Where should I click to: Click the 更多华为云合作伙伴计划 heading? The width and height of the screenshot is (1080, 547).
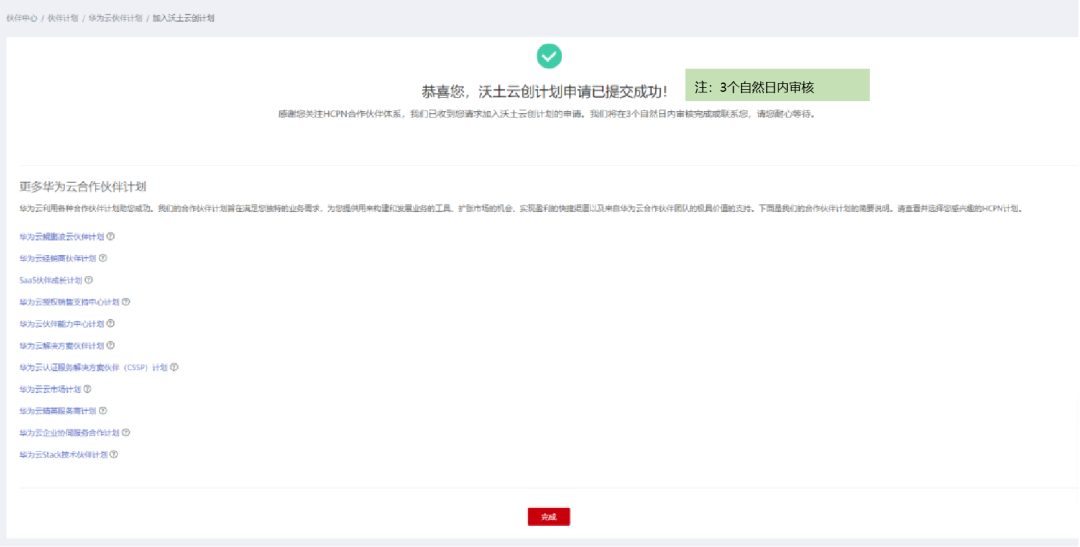(x=83, y=187)
